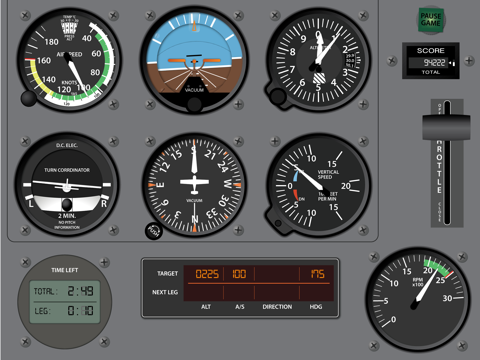Click the heading indicator compass
Image resolution: width=480 pixels, height=360 pixels.
[194, 184]
